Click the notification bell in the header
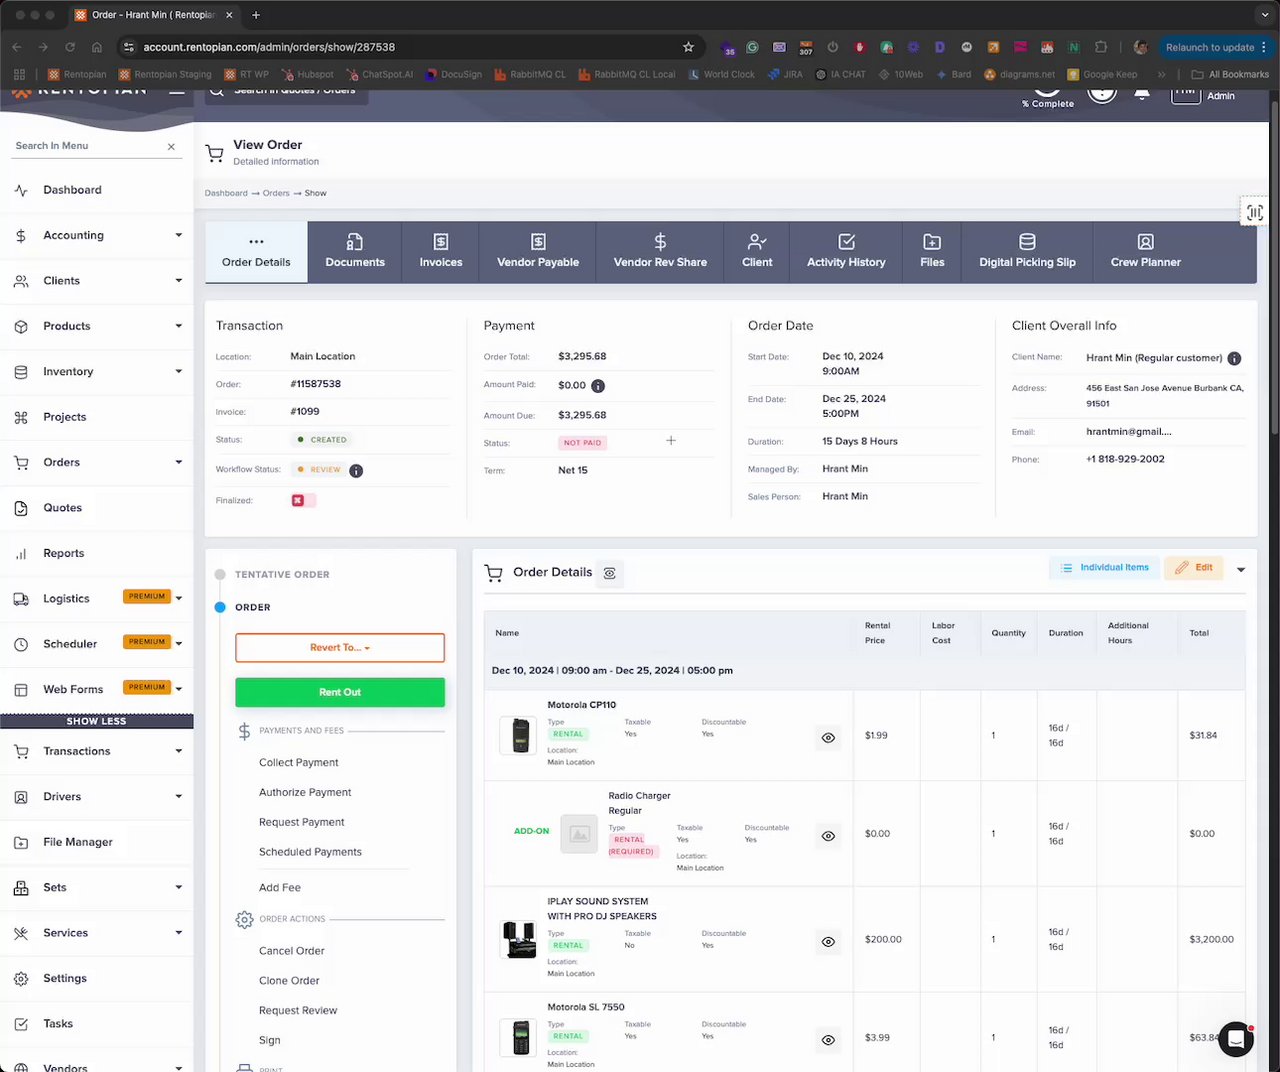Screen dimensions: 1280x1072 click(x=1142, y=93)
